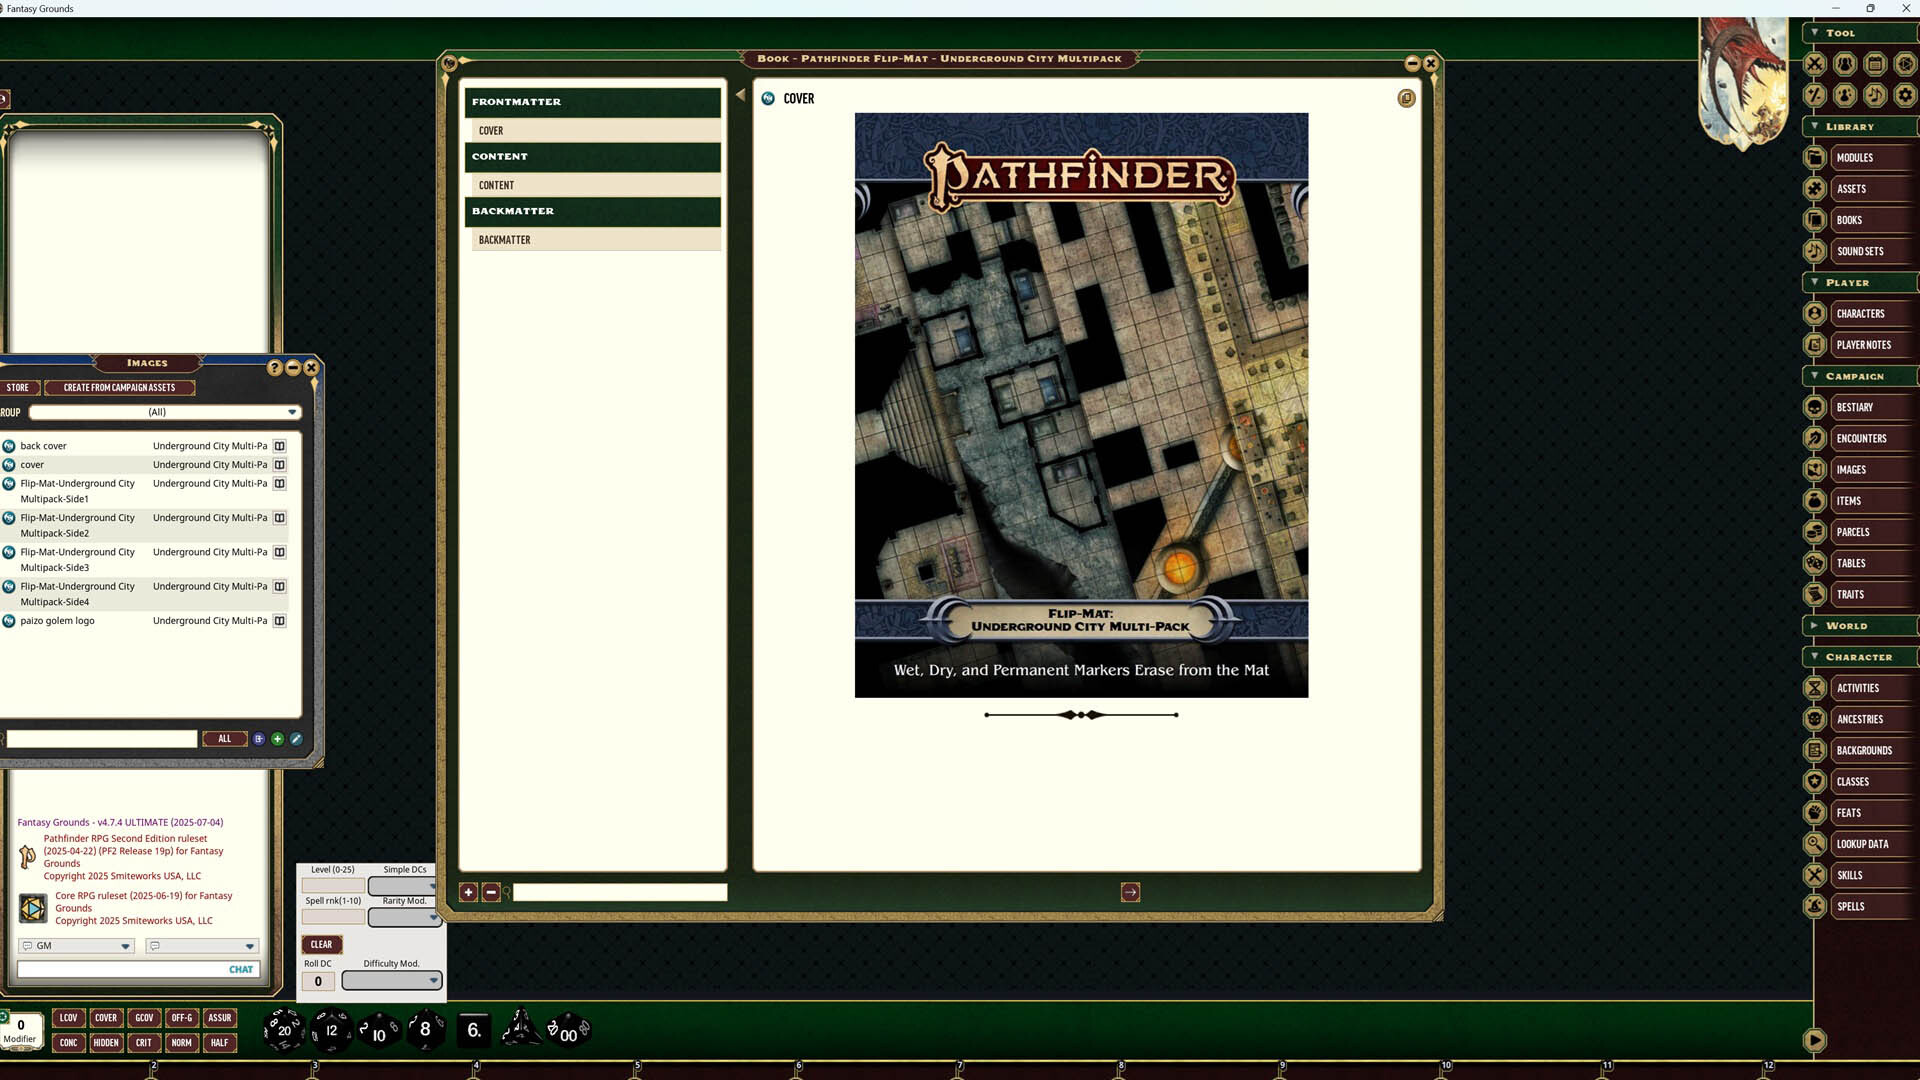The image size is (1920, 1080).
Task: Click the CLEAR button in the dice panel
Action: (321, 944)
